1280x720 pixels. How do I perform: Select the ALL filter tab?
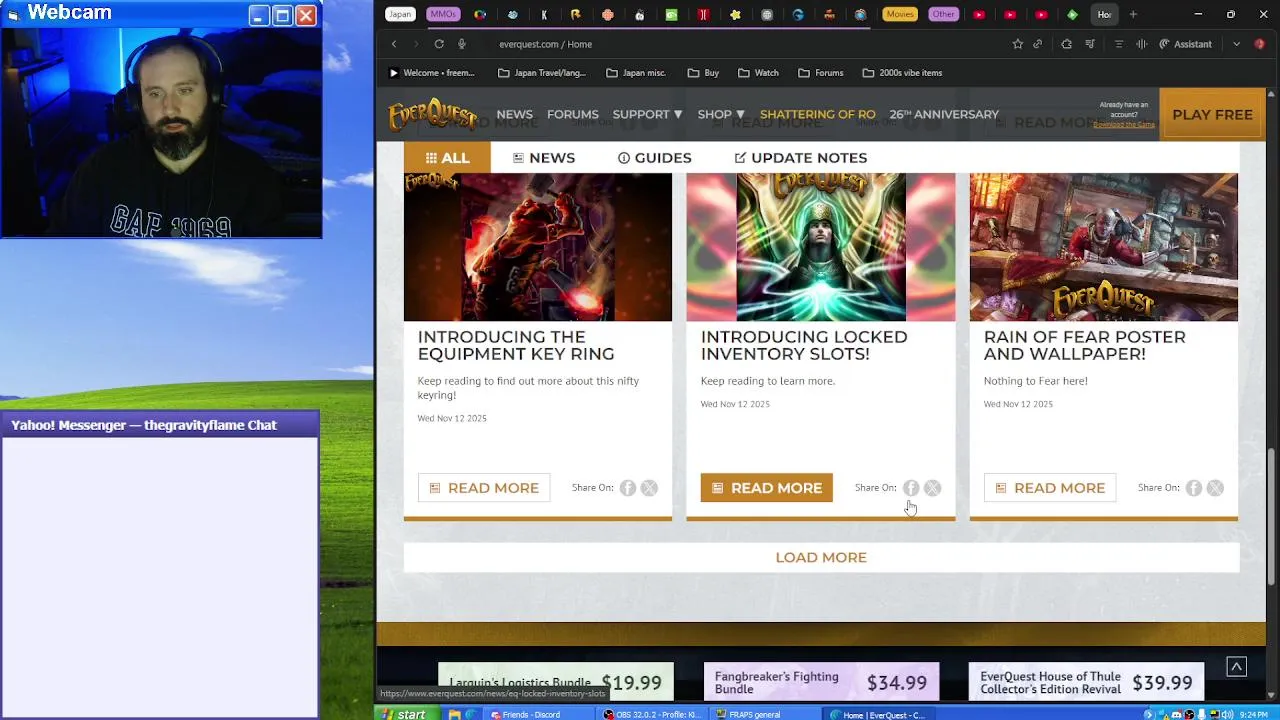pos(447,158)
